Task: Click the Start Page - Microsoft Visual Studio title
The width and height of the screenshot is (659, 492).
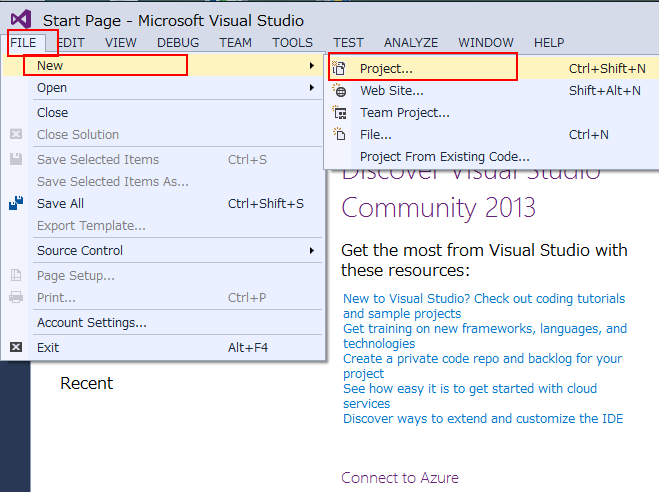Action: (173, 21)
